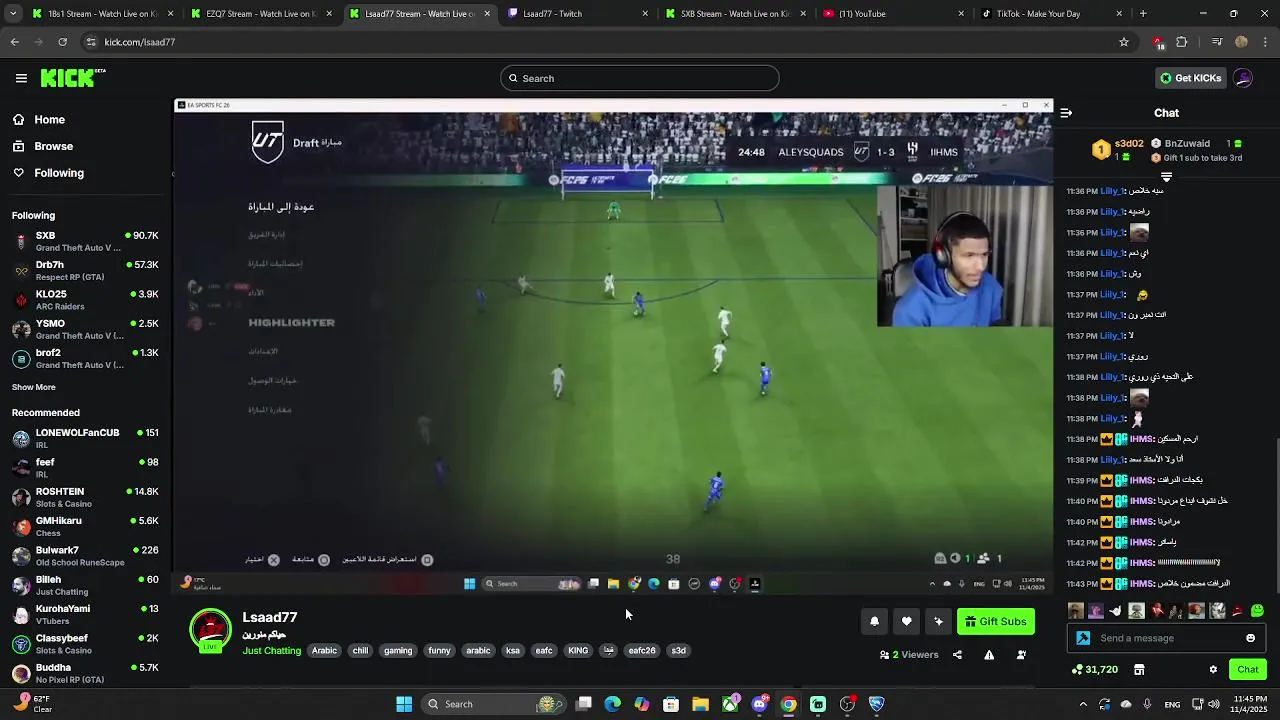This screenshot has width=1280, height=720.
Task: Click the browser address bar URL
Action: (140, 42)
